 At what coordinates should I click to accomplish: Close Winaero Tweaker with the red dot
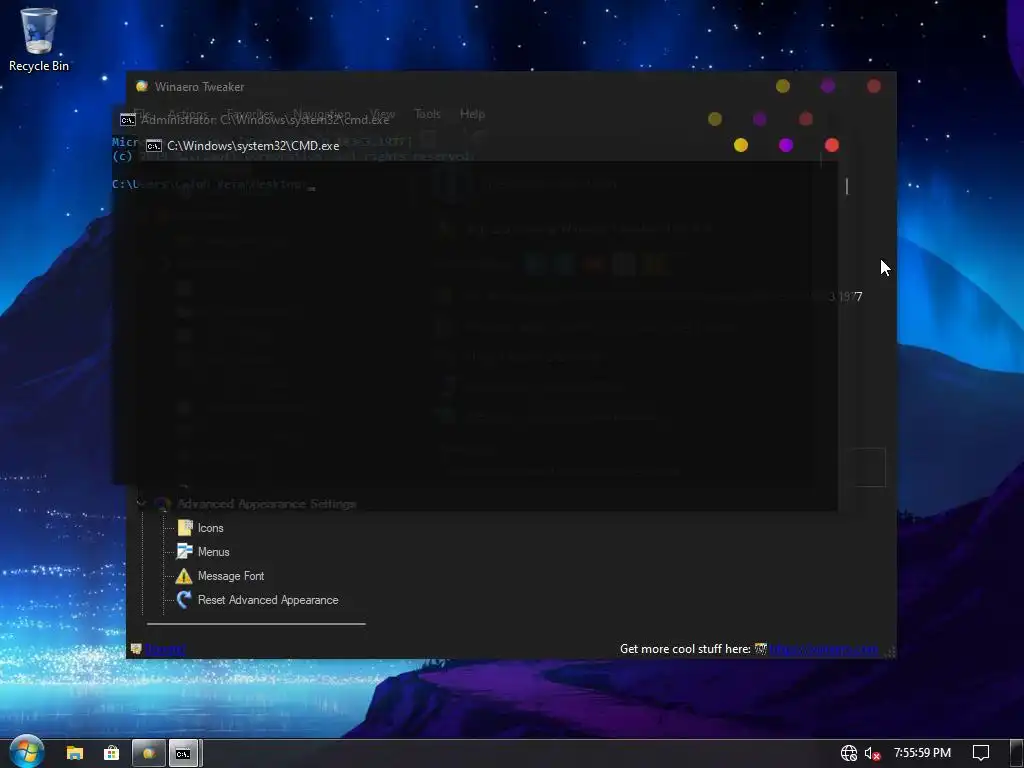[874, 86]
